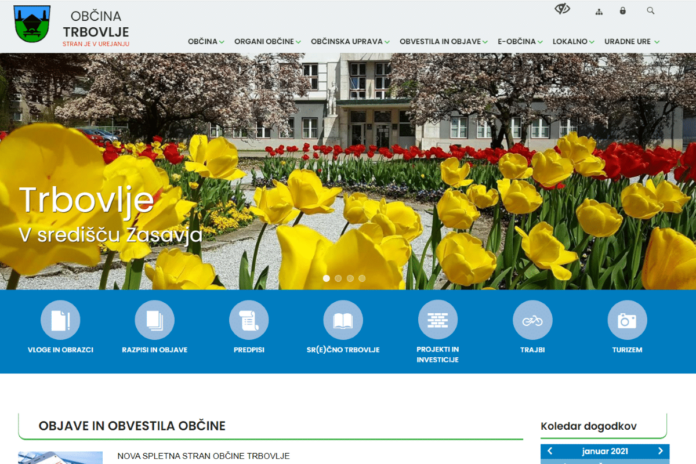Open the TRAJBI link label

(x=533, y=350)
